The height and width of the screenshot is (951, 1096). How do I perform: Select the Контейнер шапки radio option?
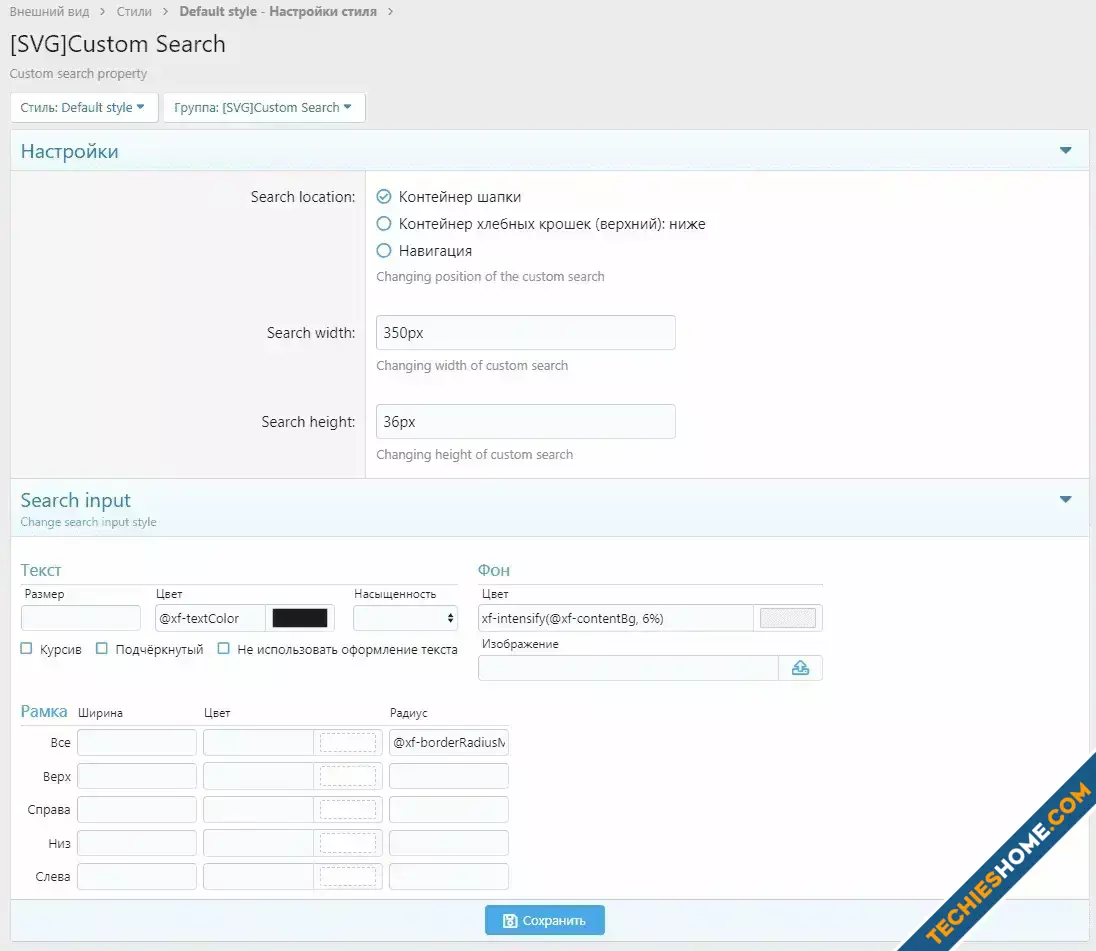click(384, 197)
